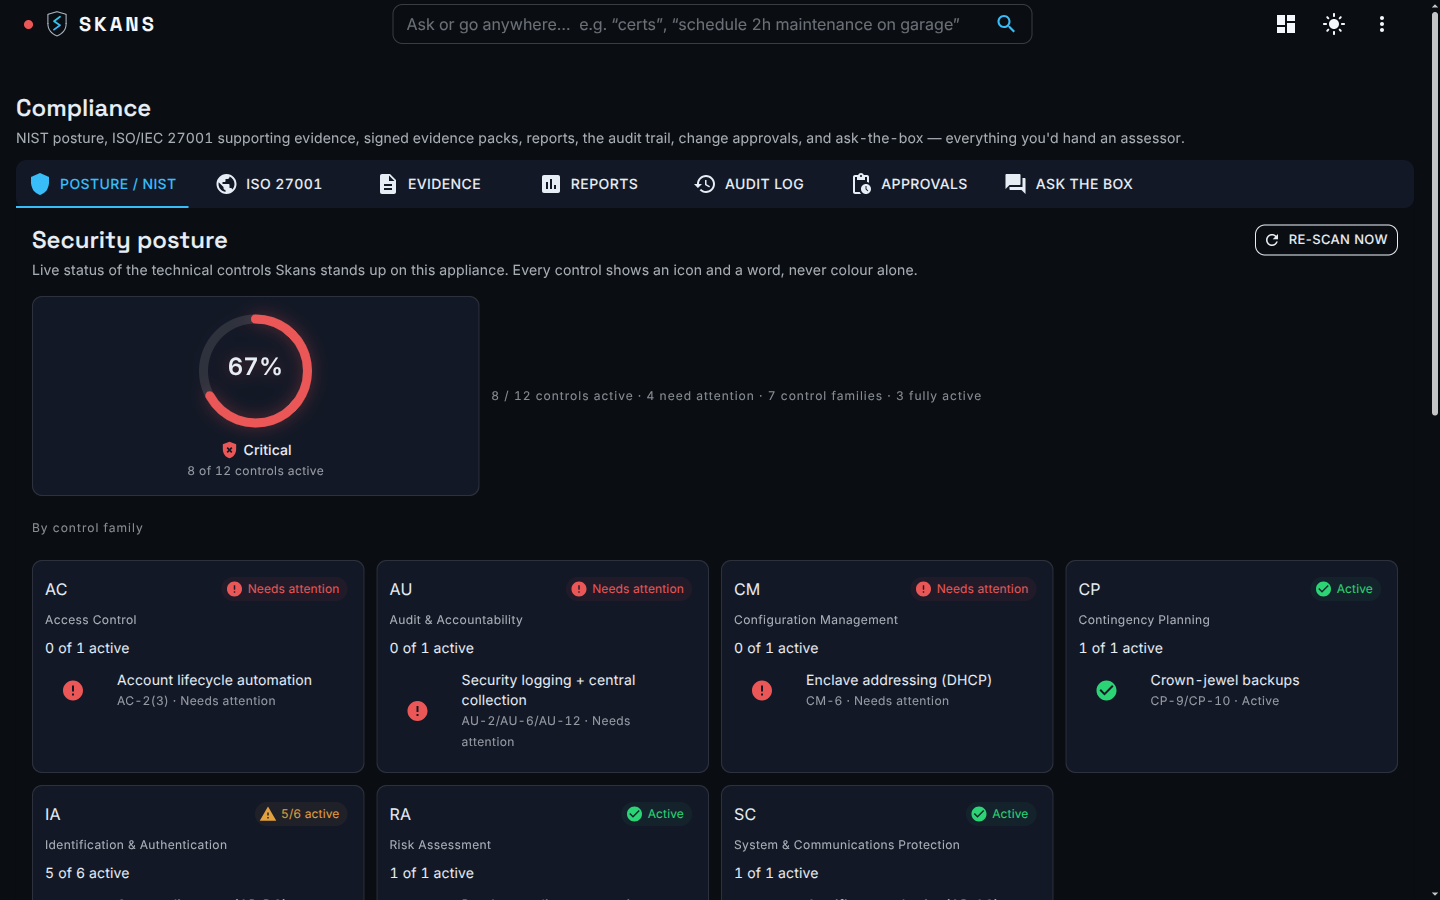Focus the Ask or go anywhere search field
This screenshot has height=900, width=1440.
(712, 24)
